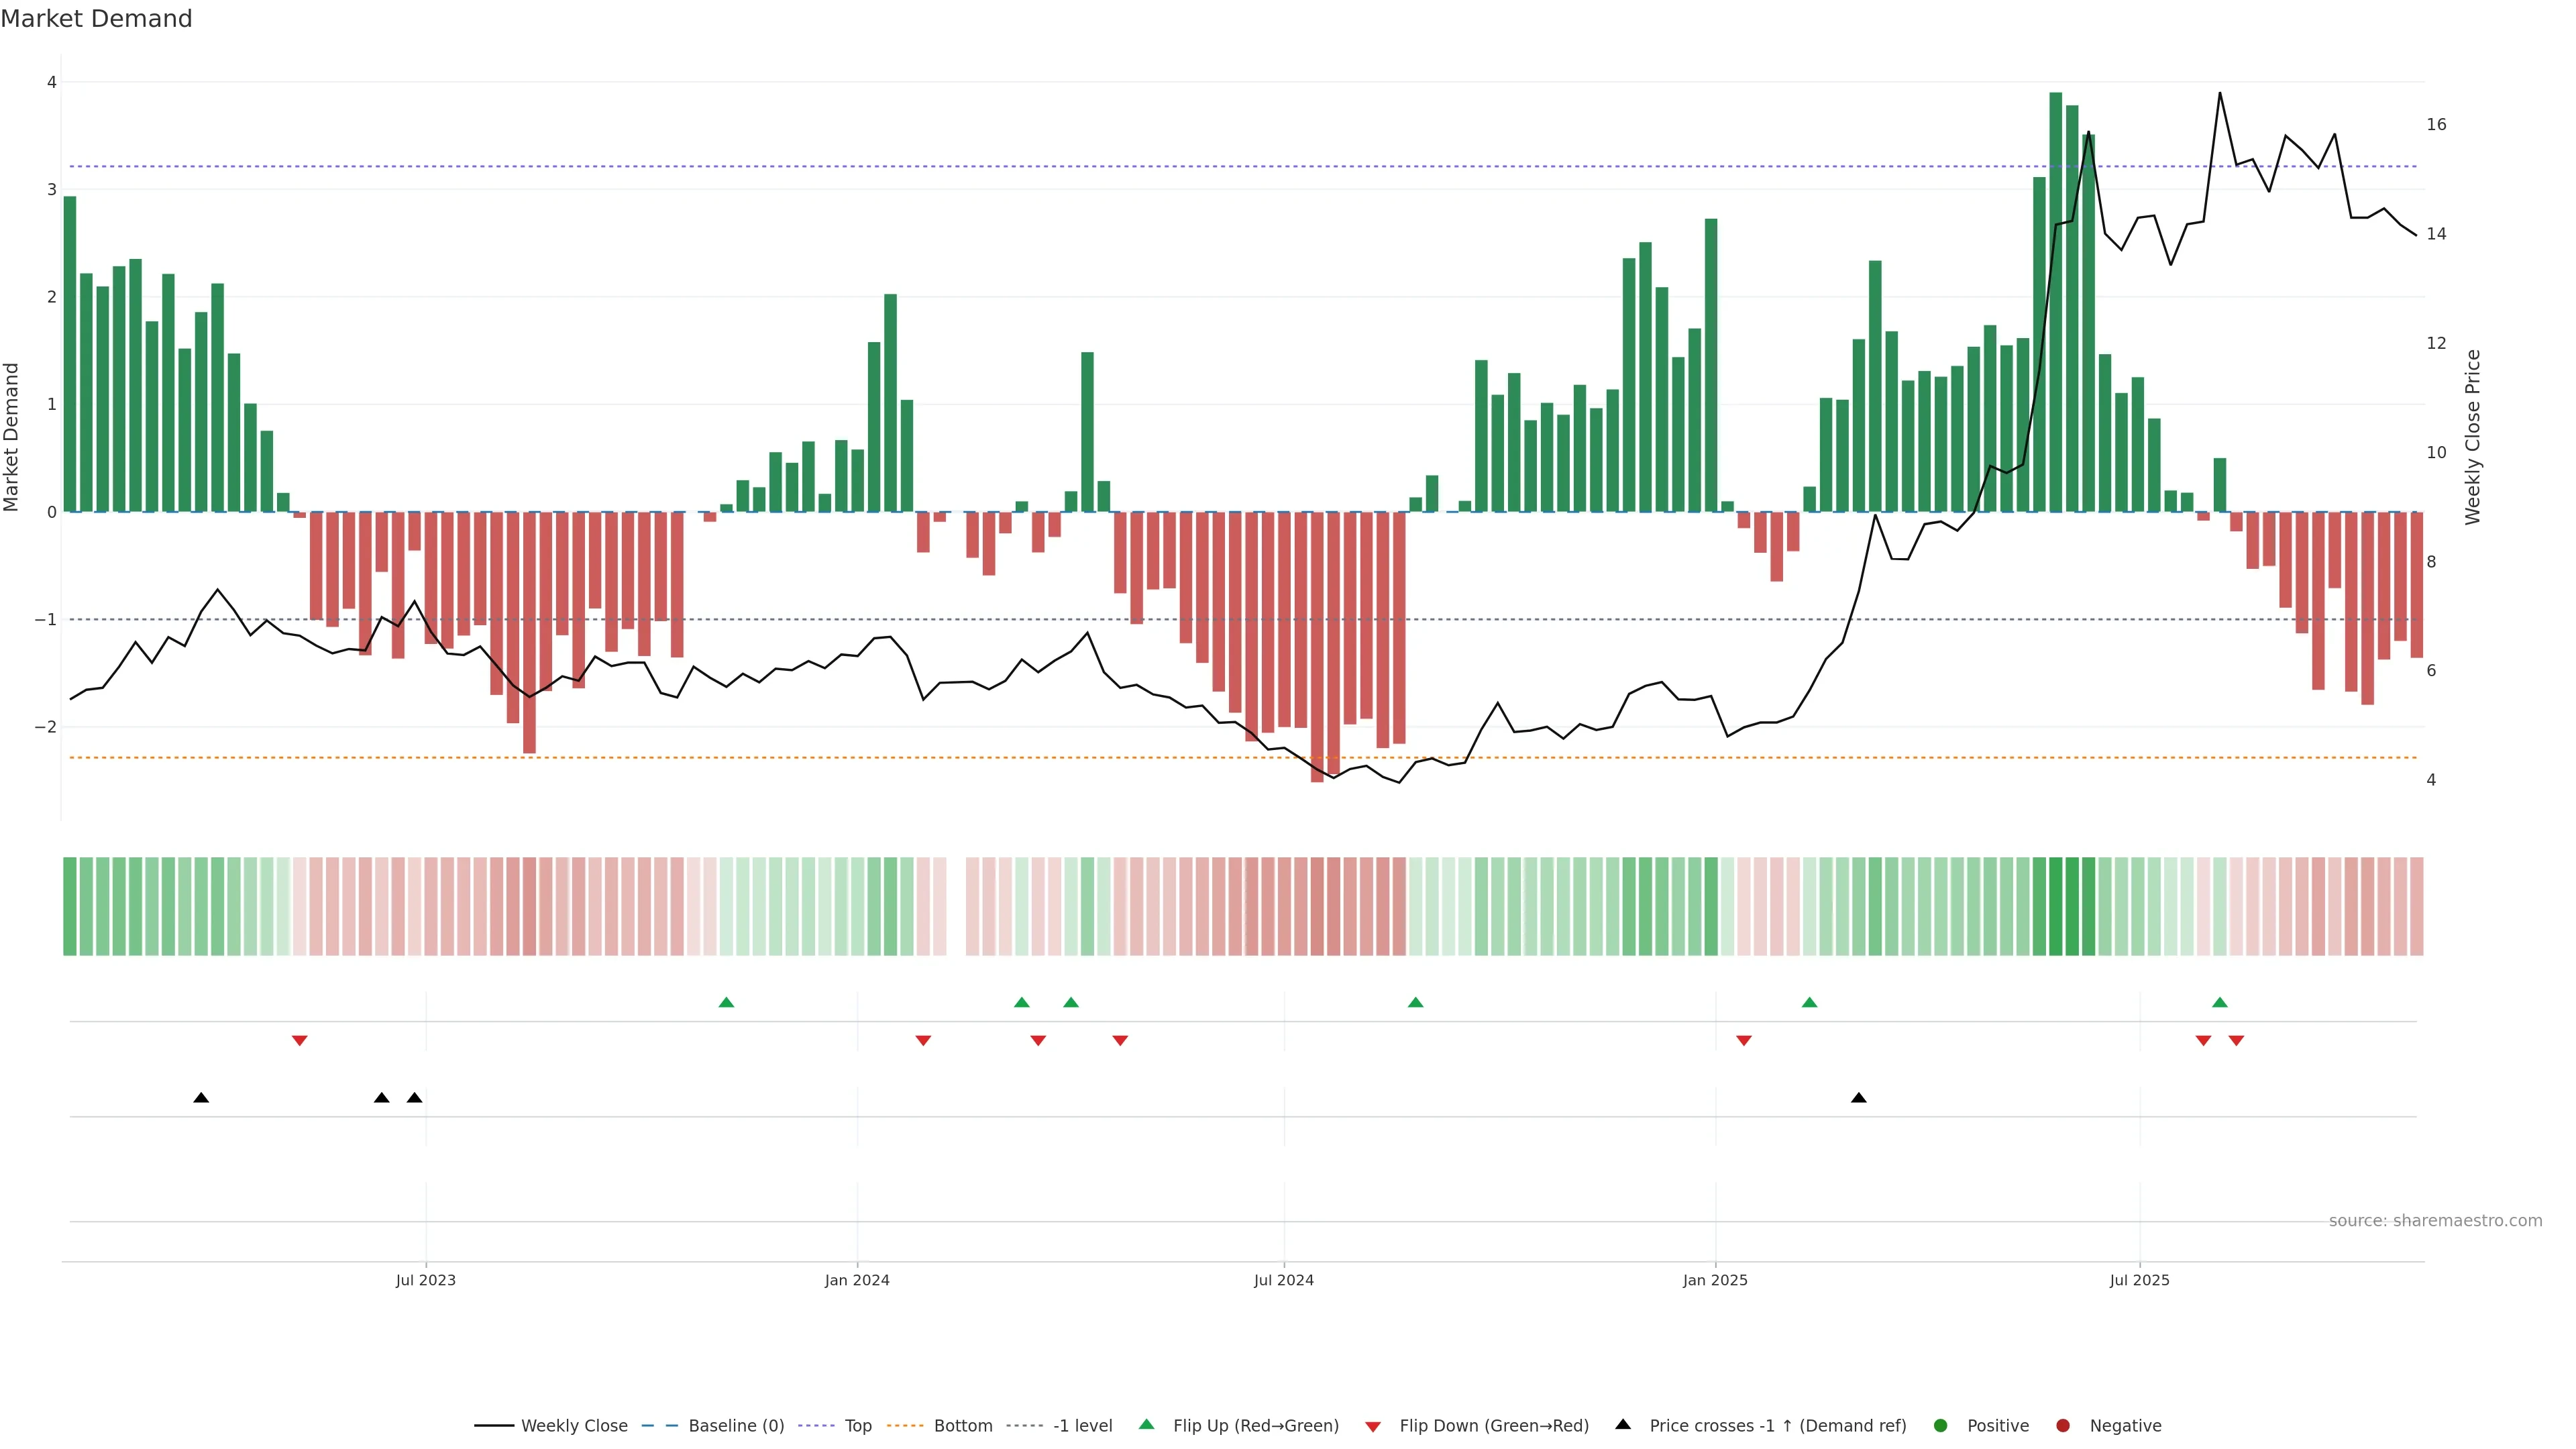Click the Market Demand chart title

click(96, 19)
